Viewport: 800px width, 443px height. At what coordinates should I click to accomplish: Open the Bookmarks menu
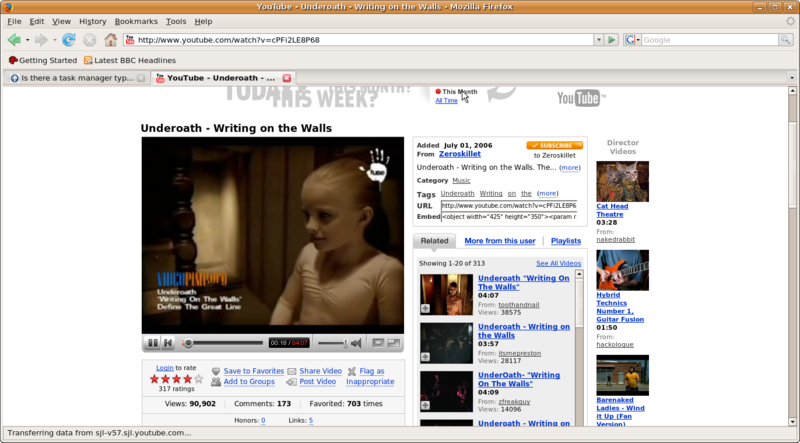(x=136, y=21)
